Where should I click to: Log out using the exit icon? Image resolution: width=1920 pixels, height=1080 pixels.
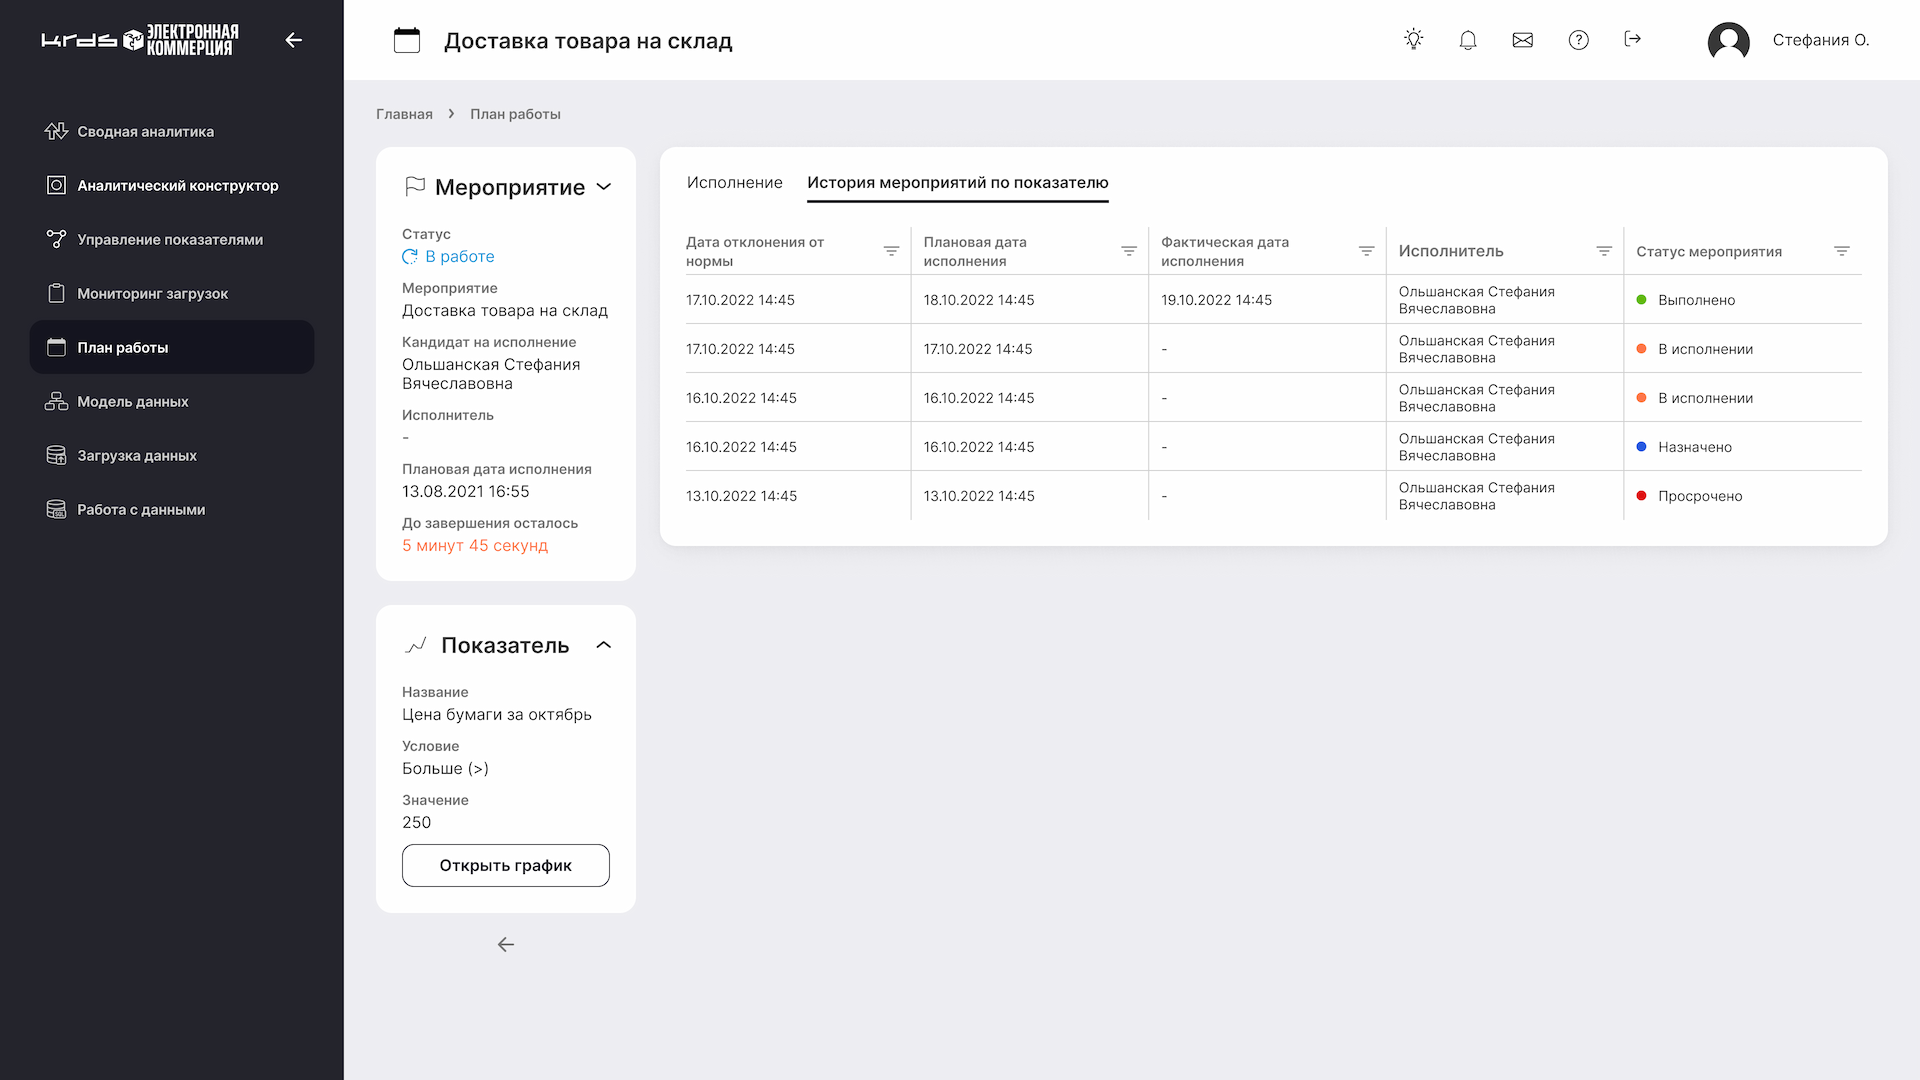point(1633,40)
